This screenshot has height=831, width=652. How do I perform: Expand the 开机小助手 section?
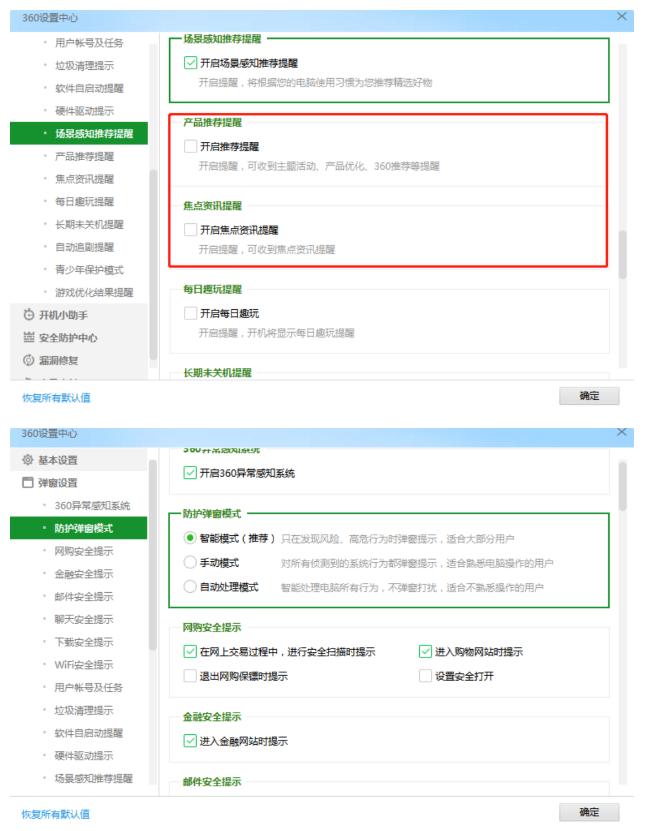coord(79,315)
